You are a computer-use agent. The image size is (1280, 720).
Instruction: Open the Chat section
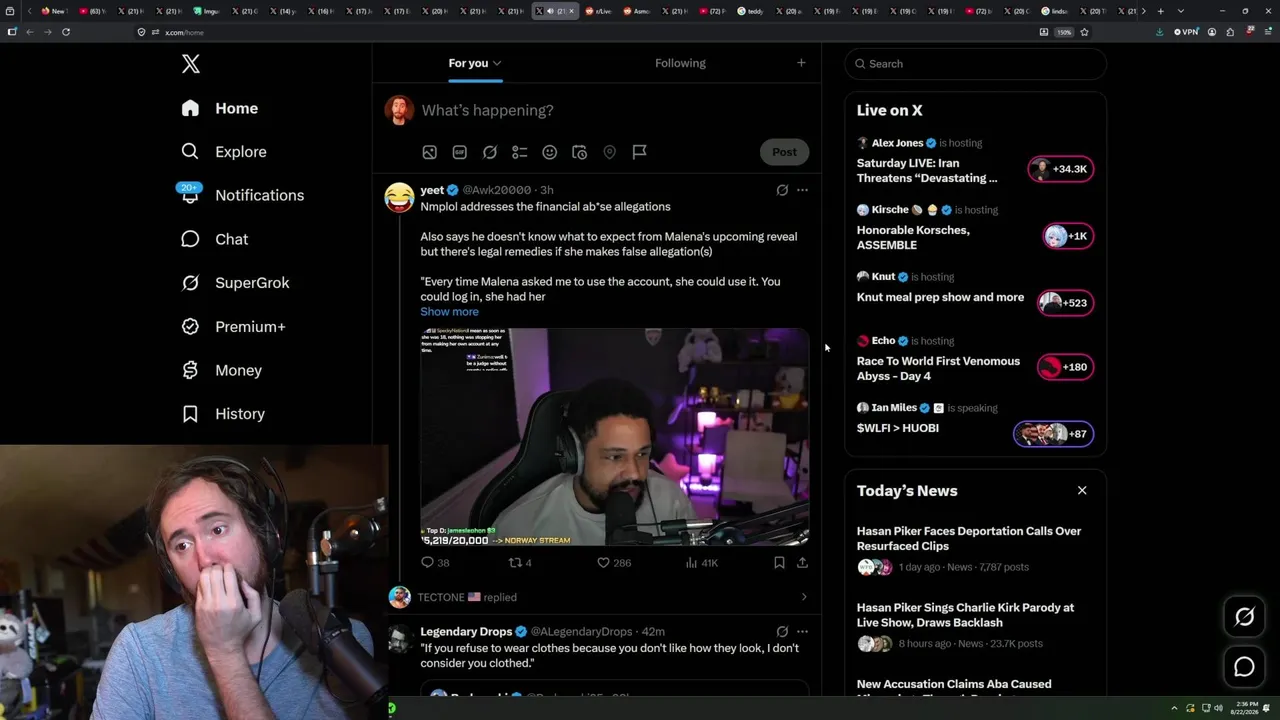(214, 239)
